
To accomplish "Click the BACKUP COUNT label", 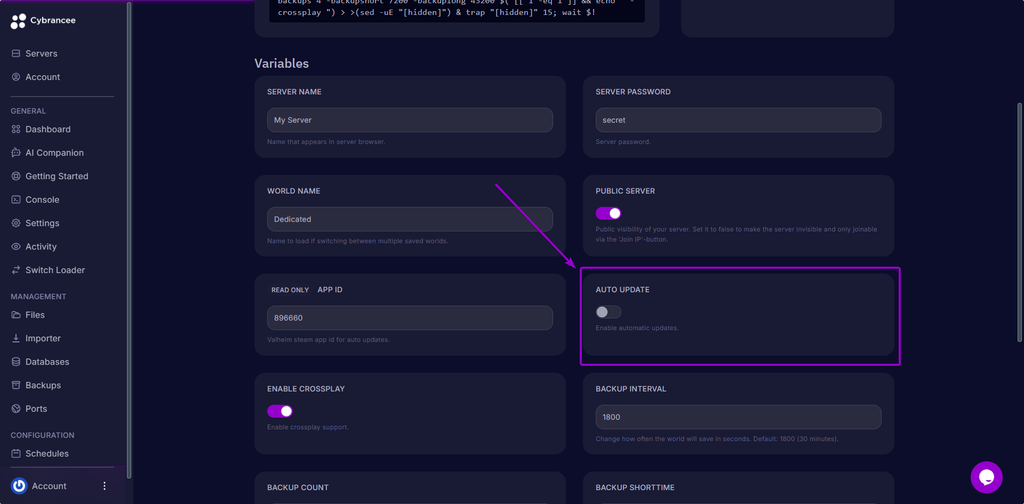I will [298, 488].
